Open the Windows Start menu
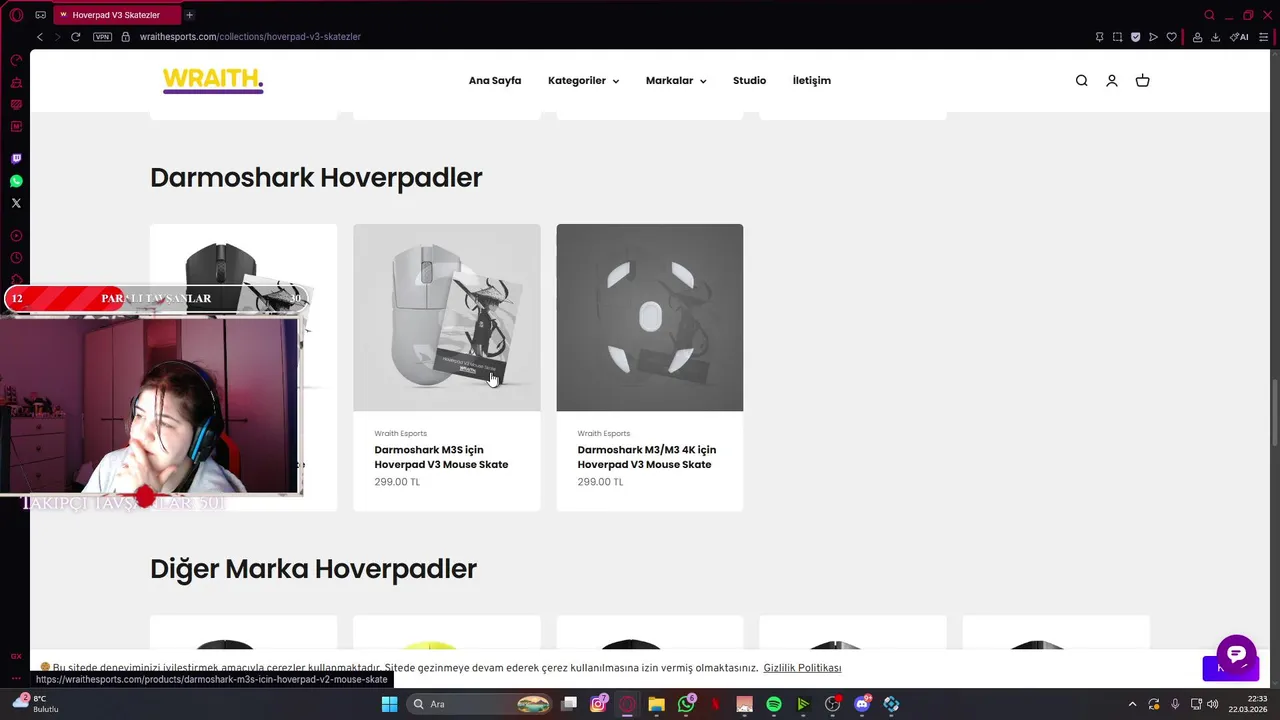The width and height of the screenshot is (1280, 720). coord(389,704)
